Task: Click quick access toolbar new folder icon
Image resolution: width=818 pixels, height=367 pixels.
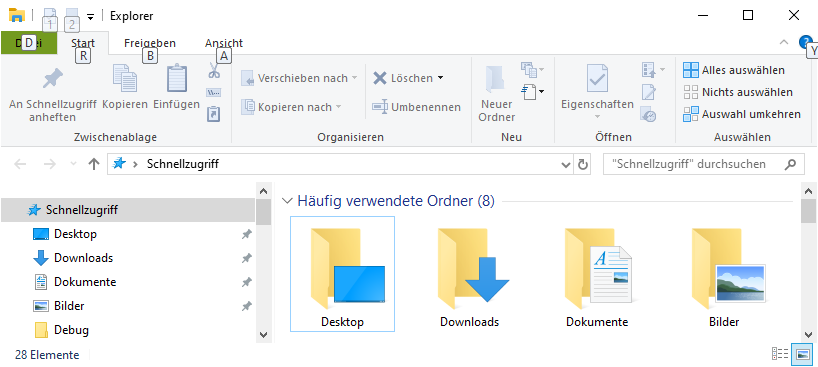Action: [x=71, y=15]
